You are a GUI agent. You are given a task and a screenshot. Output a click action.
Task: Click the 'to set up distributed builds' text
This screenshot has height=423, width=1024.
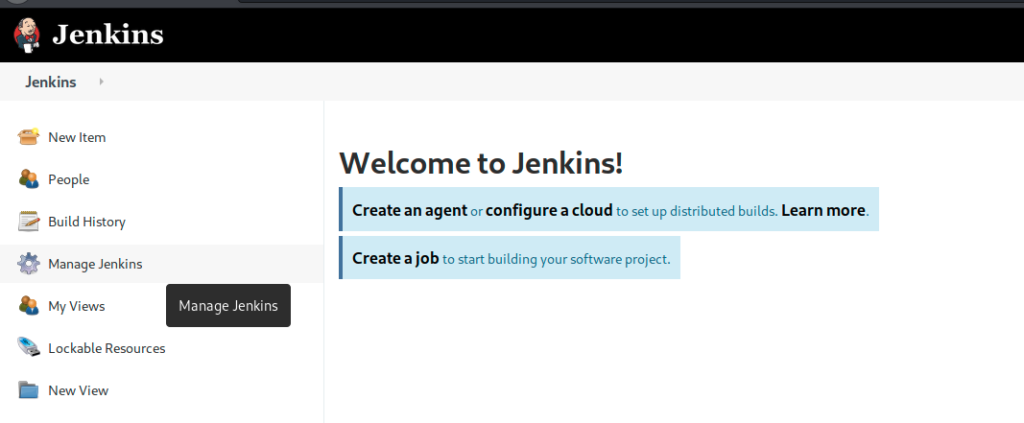[x=697, y=211]
